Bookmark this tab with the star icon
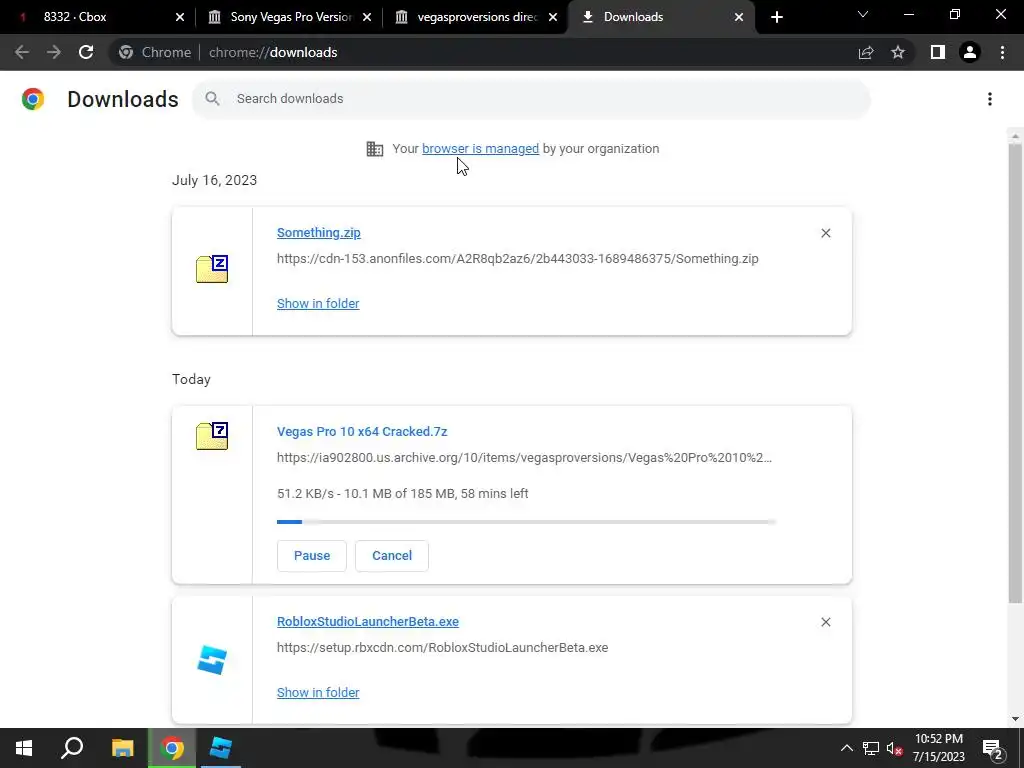 pos(898,52)
